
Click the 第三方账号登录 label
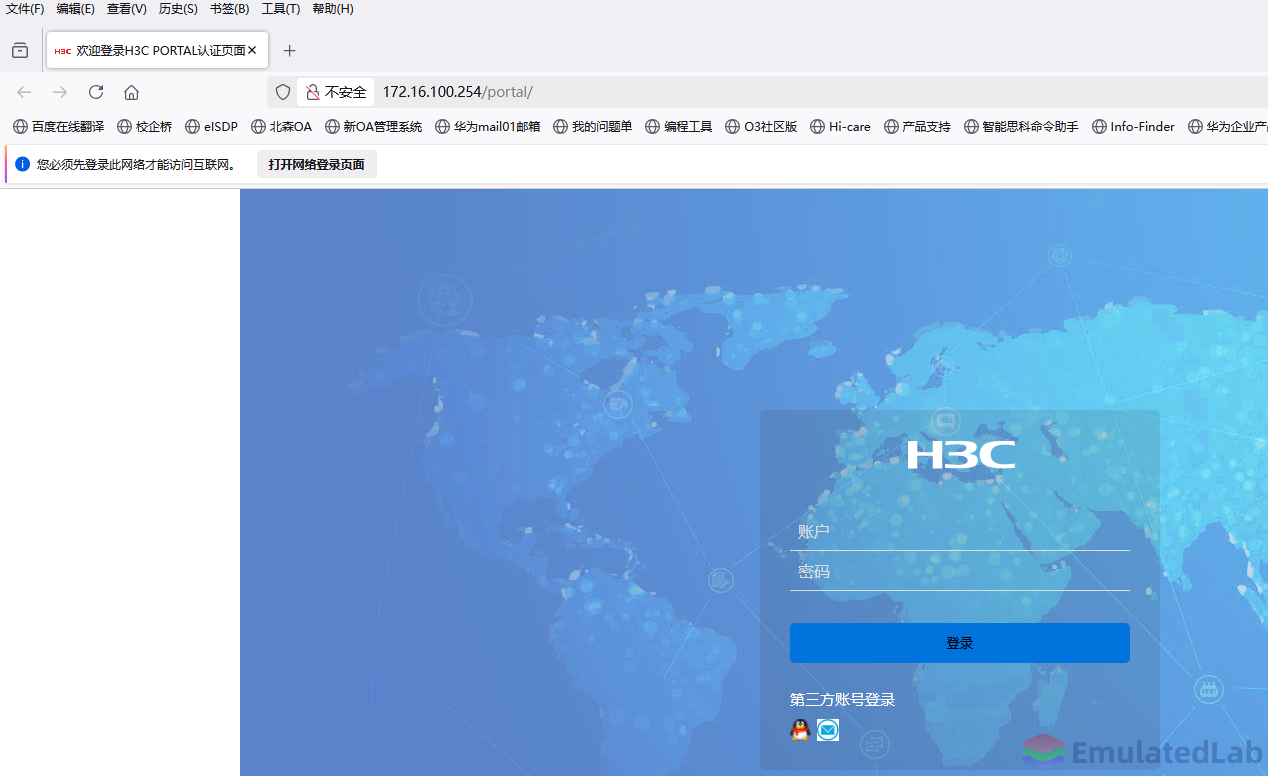842,700
